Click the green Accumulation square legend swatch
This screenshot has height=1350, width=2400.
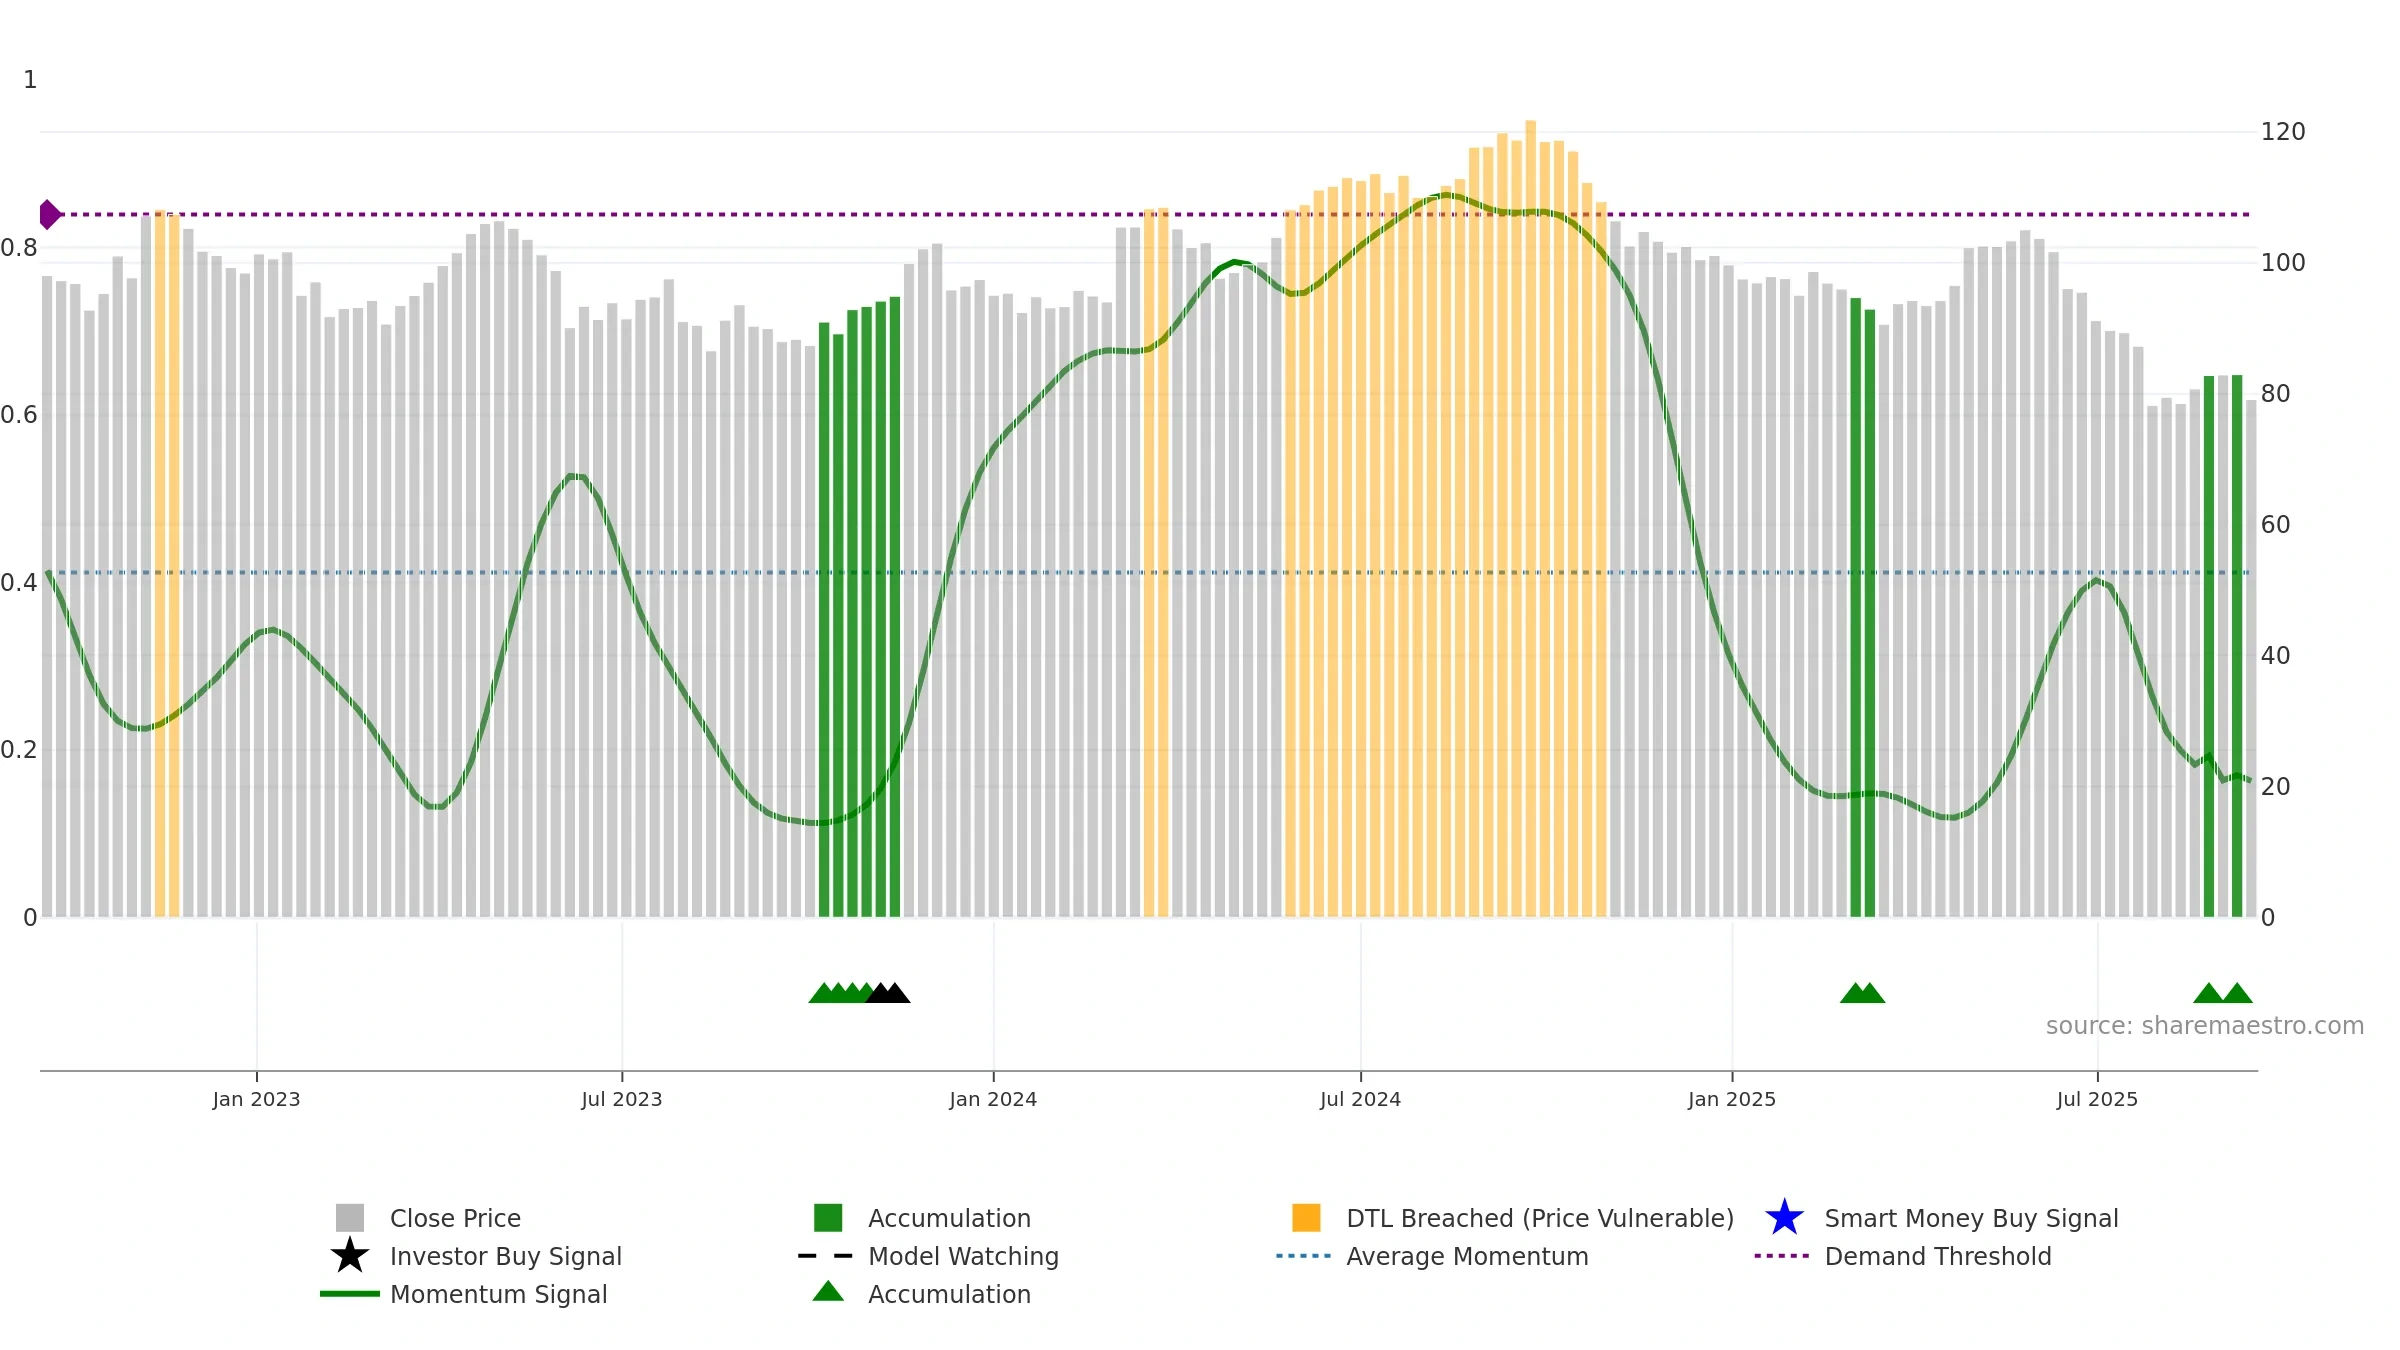828,1218
